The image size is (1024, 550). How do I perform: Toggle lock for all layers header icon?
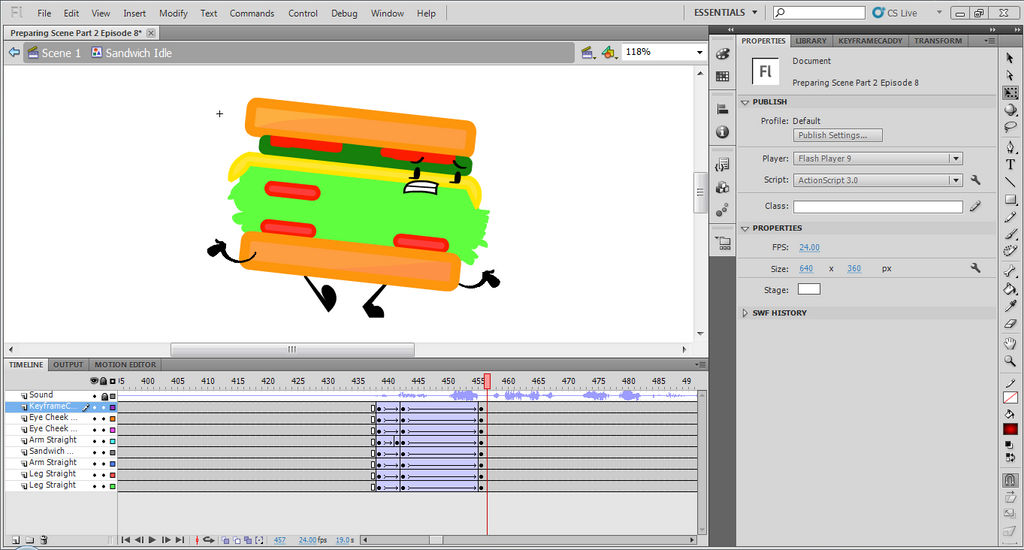103,381
